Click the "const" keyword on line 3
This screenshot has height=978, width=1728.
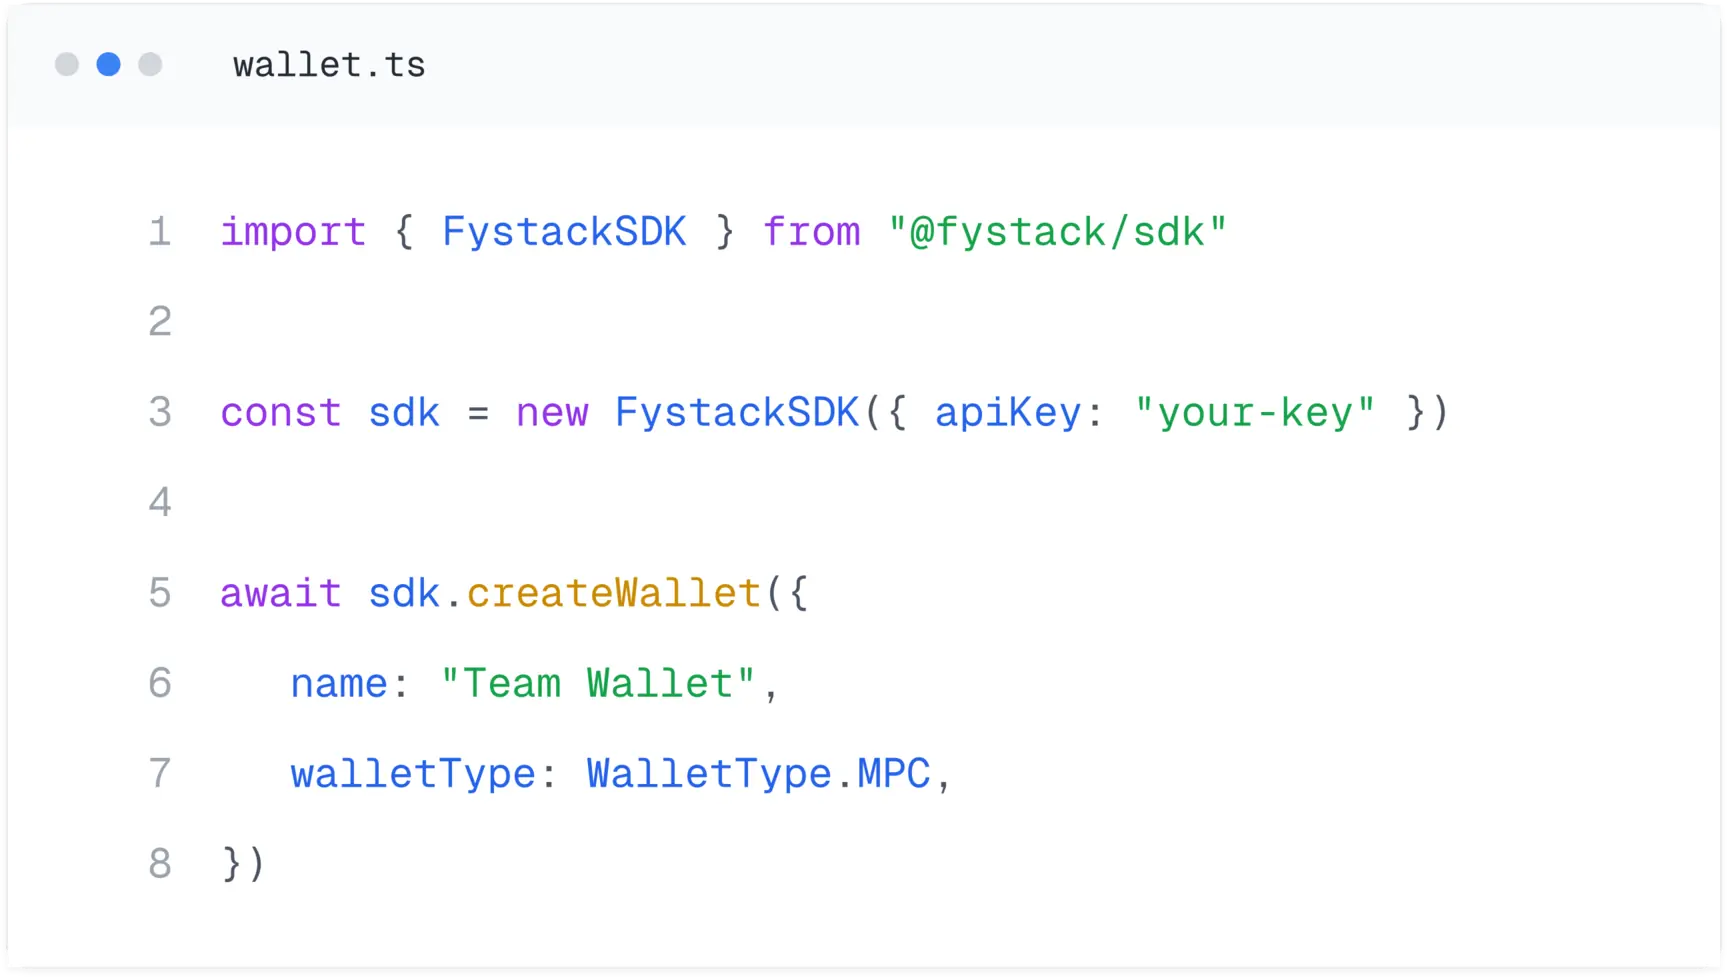281,412
